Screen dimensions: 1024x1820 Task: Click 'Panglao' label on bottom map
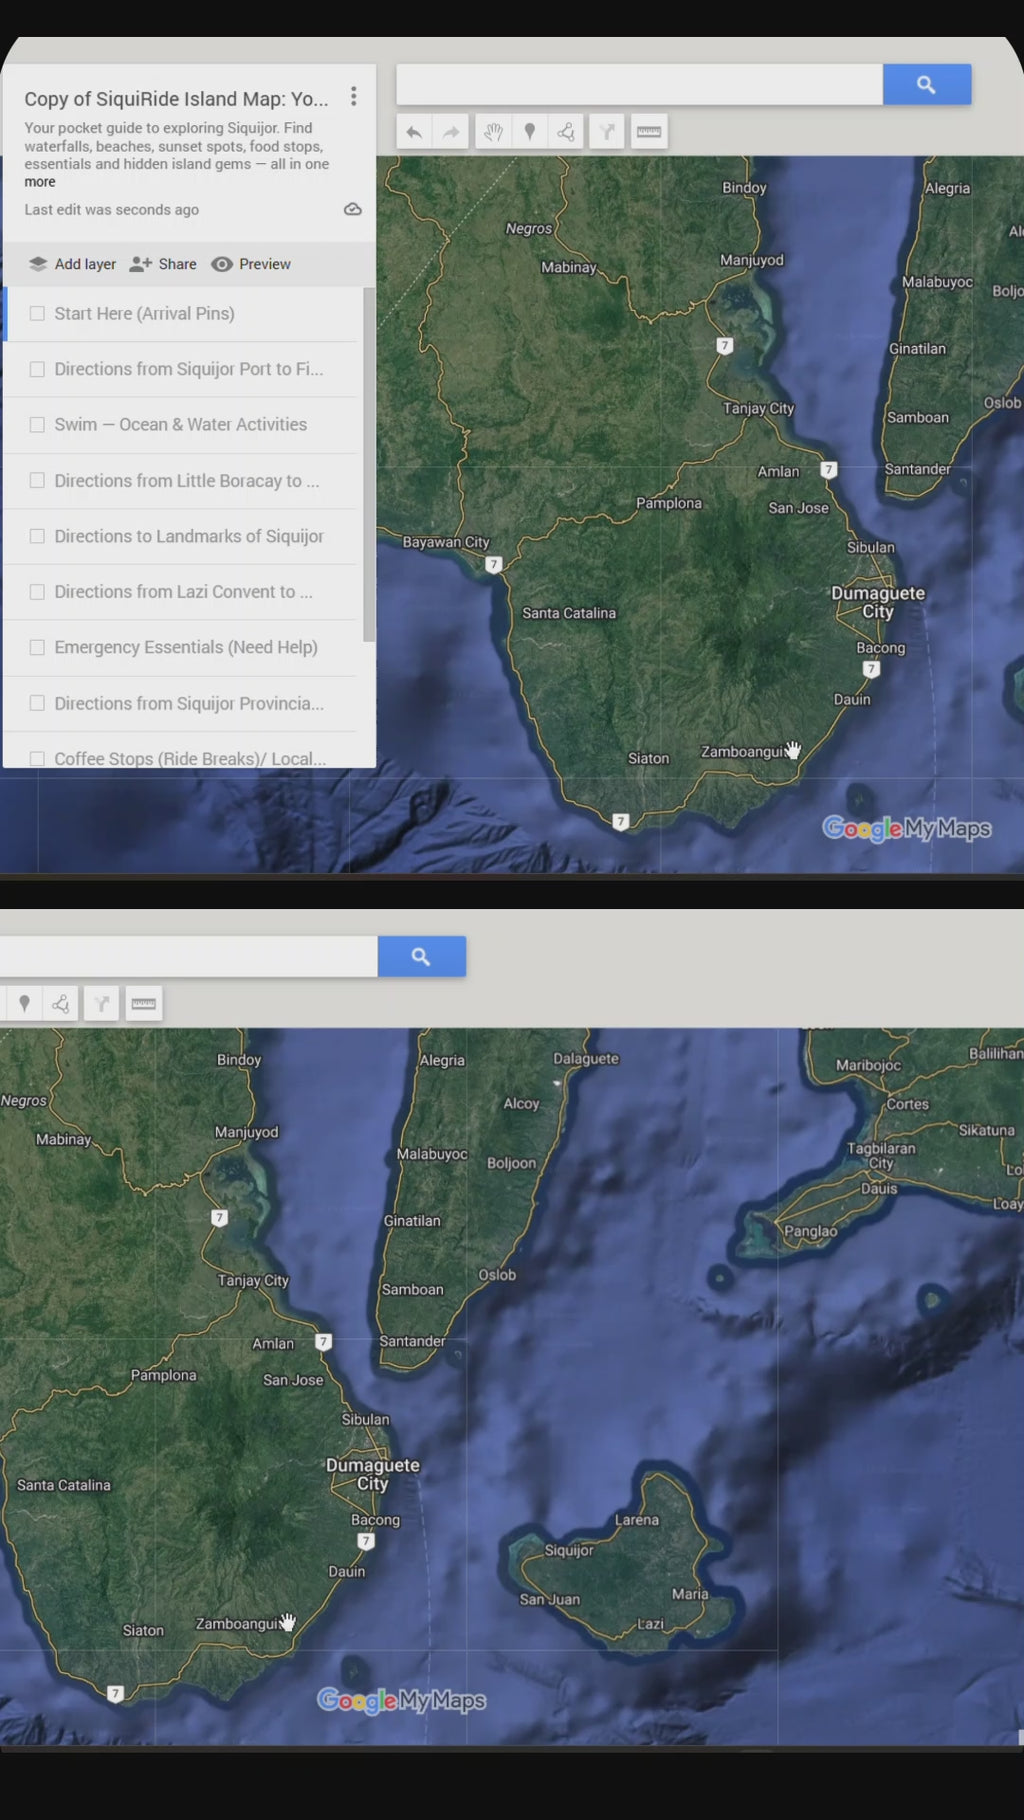pos(811,1231)
